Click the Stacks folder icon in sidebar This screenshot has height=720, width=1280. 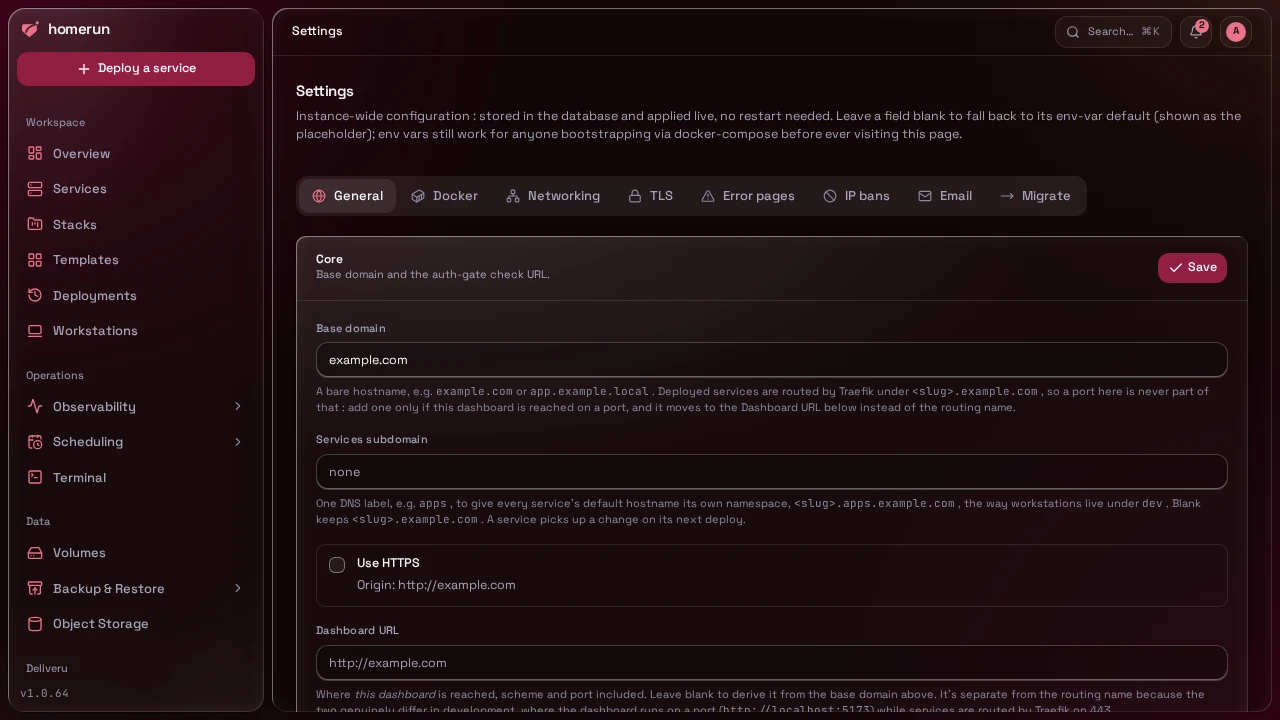[x=35, y=224]
